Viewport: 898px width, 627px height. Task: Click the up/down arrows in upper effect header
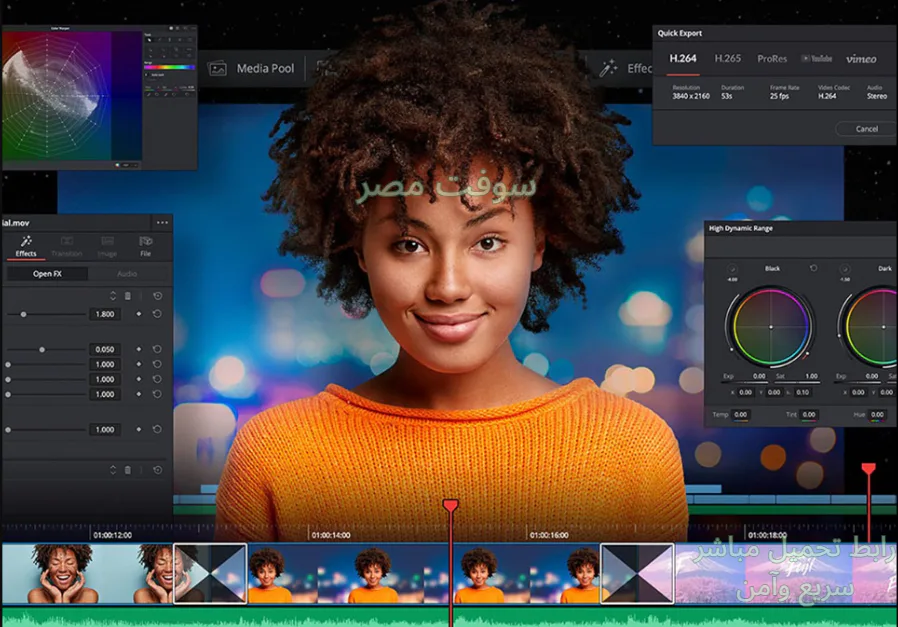click(x=113, y=296)
